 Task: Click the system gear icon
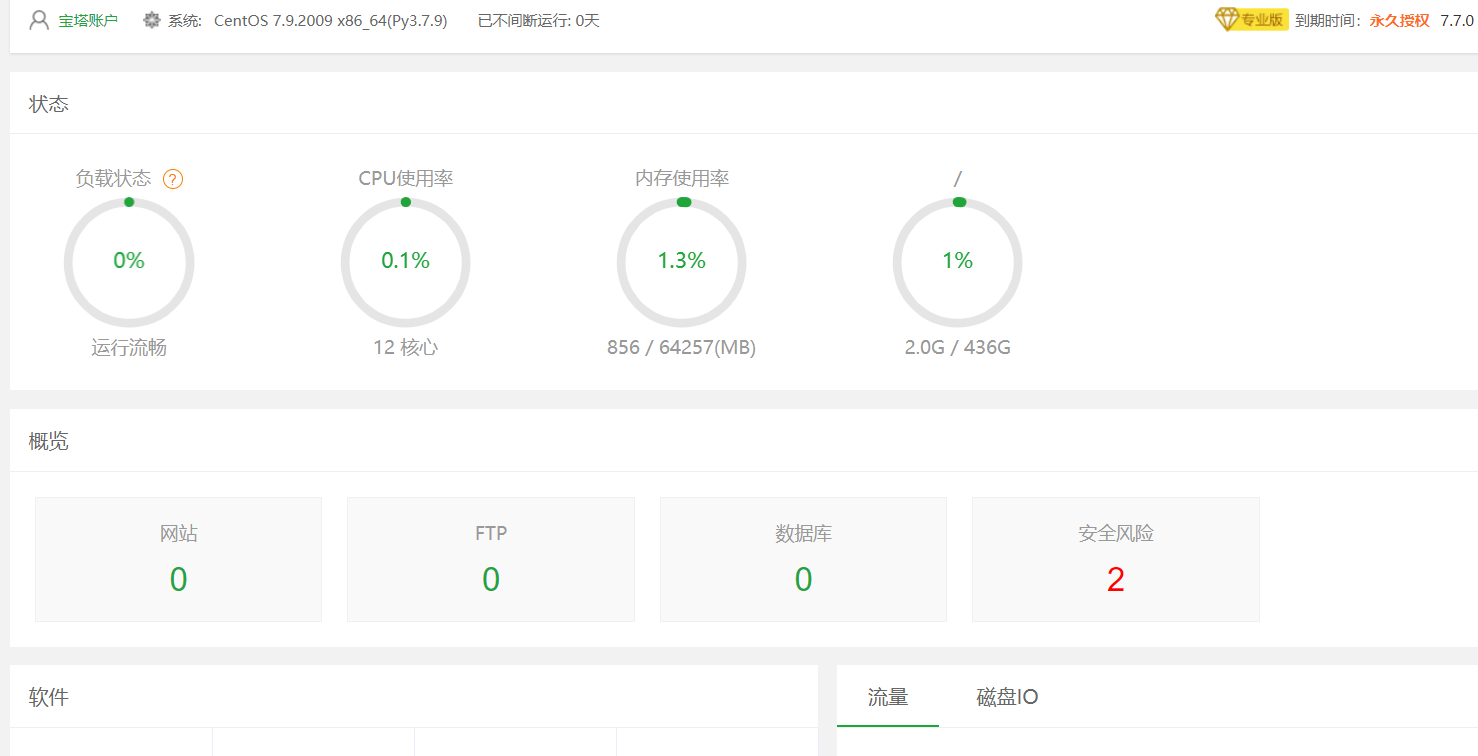(152, 20)
